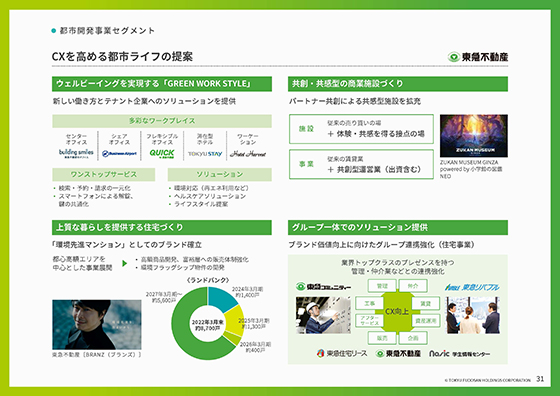
Task: Click the 資産運用 box in CX diagram
Action: tap(426, 321)
